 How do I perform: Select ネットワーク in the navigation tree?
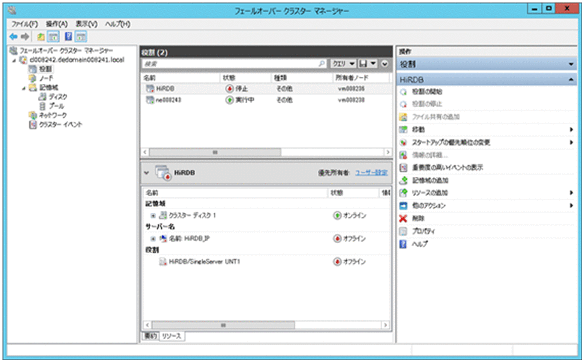pos(53,115)
